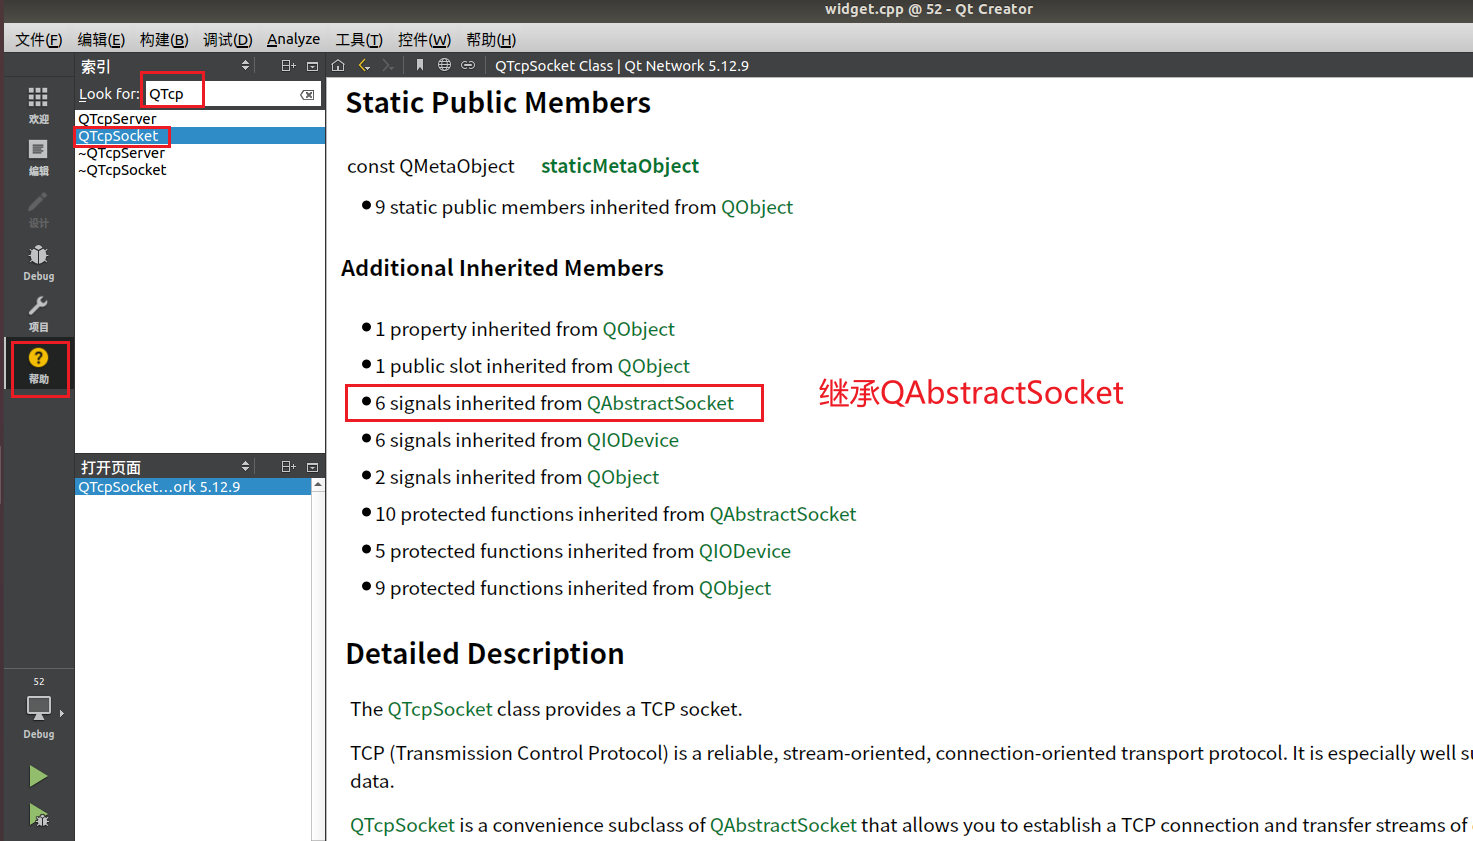Open the Analyze menu
Viewport: 1473px width, 841px height.
click(x=293, y=40)
